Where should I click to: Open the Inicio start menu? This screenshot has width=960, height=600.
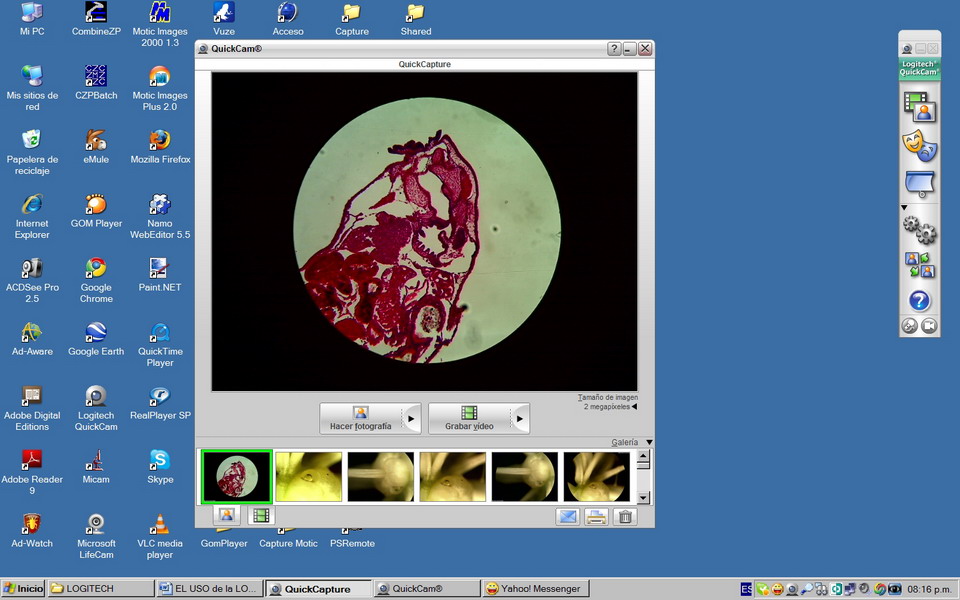(x=23, y=589)
